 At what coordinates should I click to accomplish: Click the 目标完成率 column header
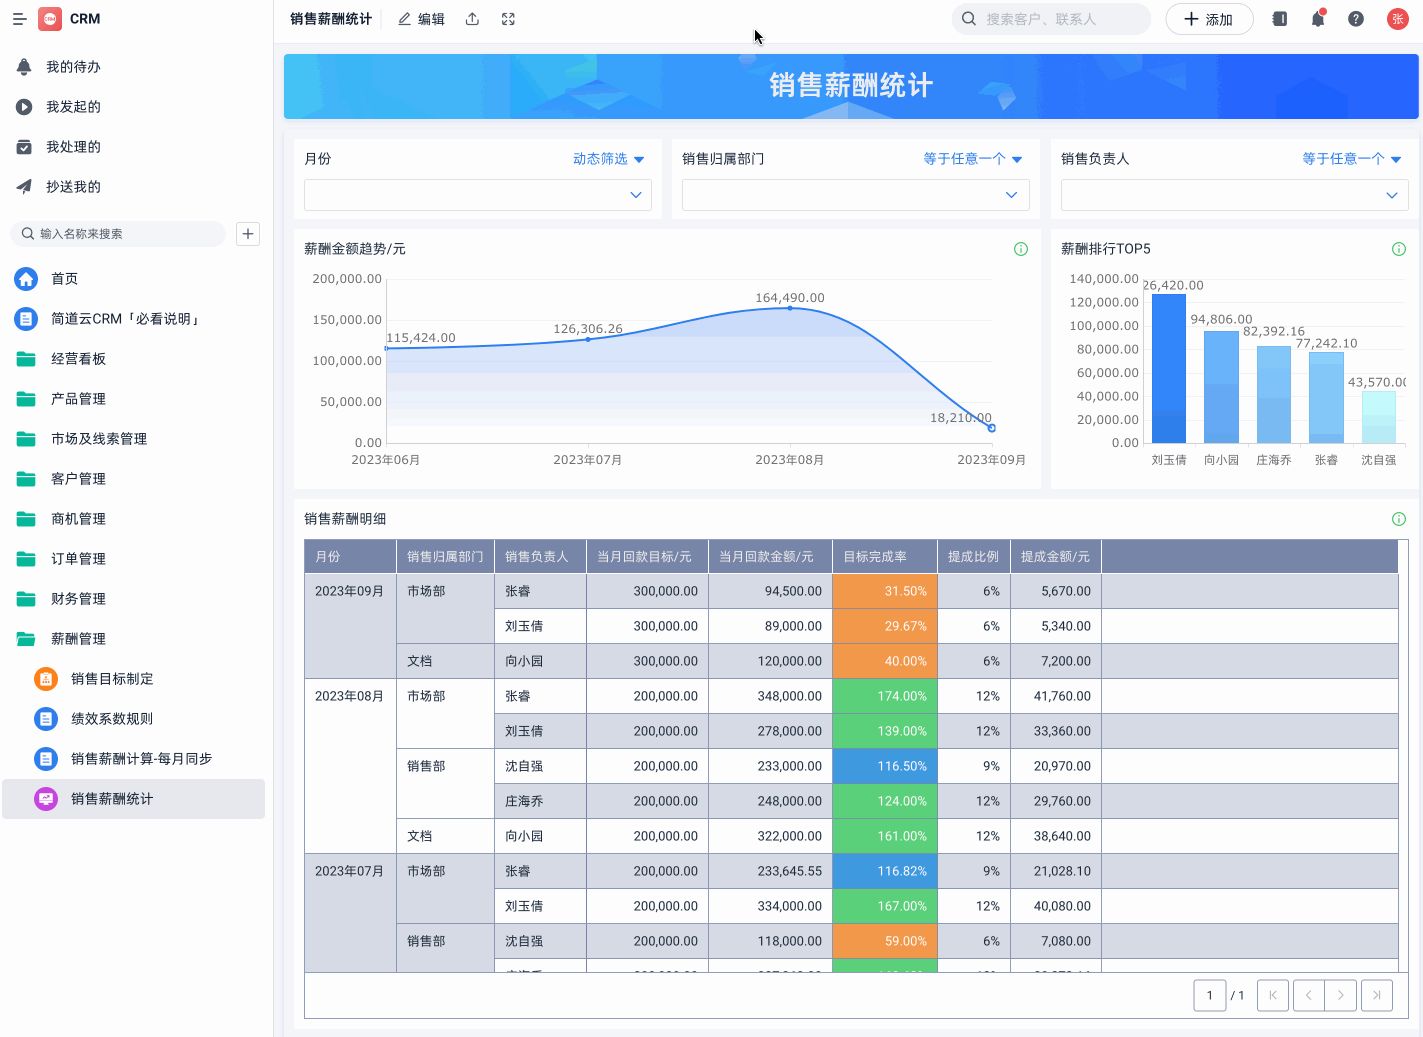(884, 557)
